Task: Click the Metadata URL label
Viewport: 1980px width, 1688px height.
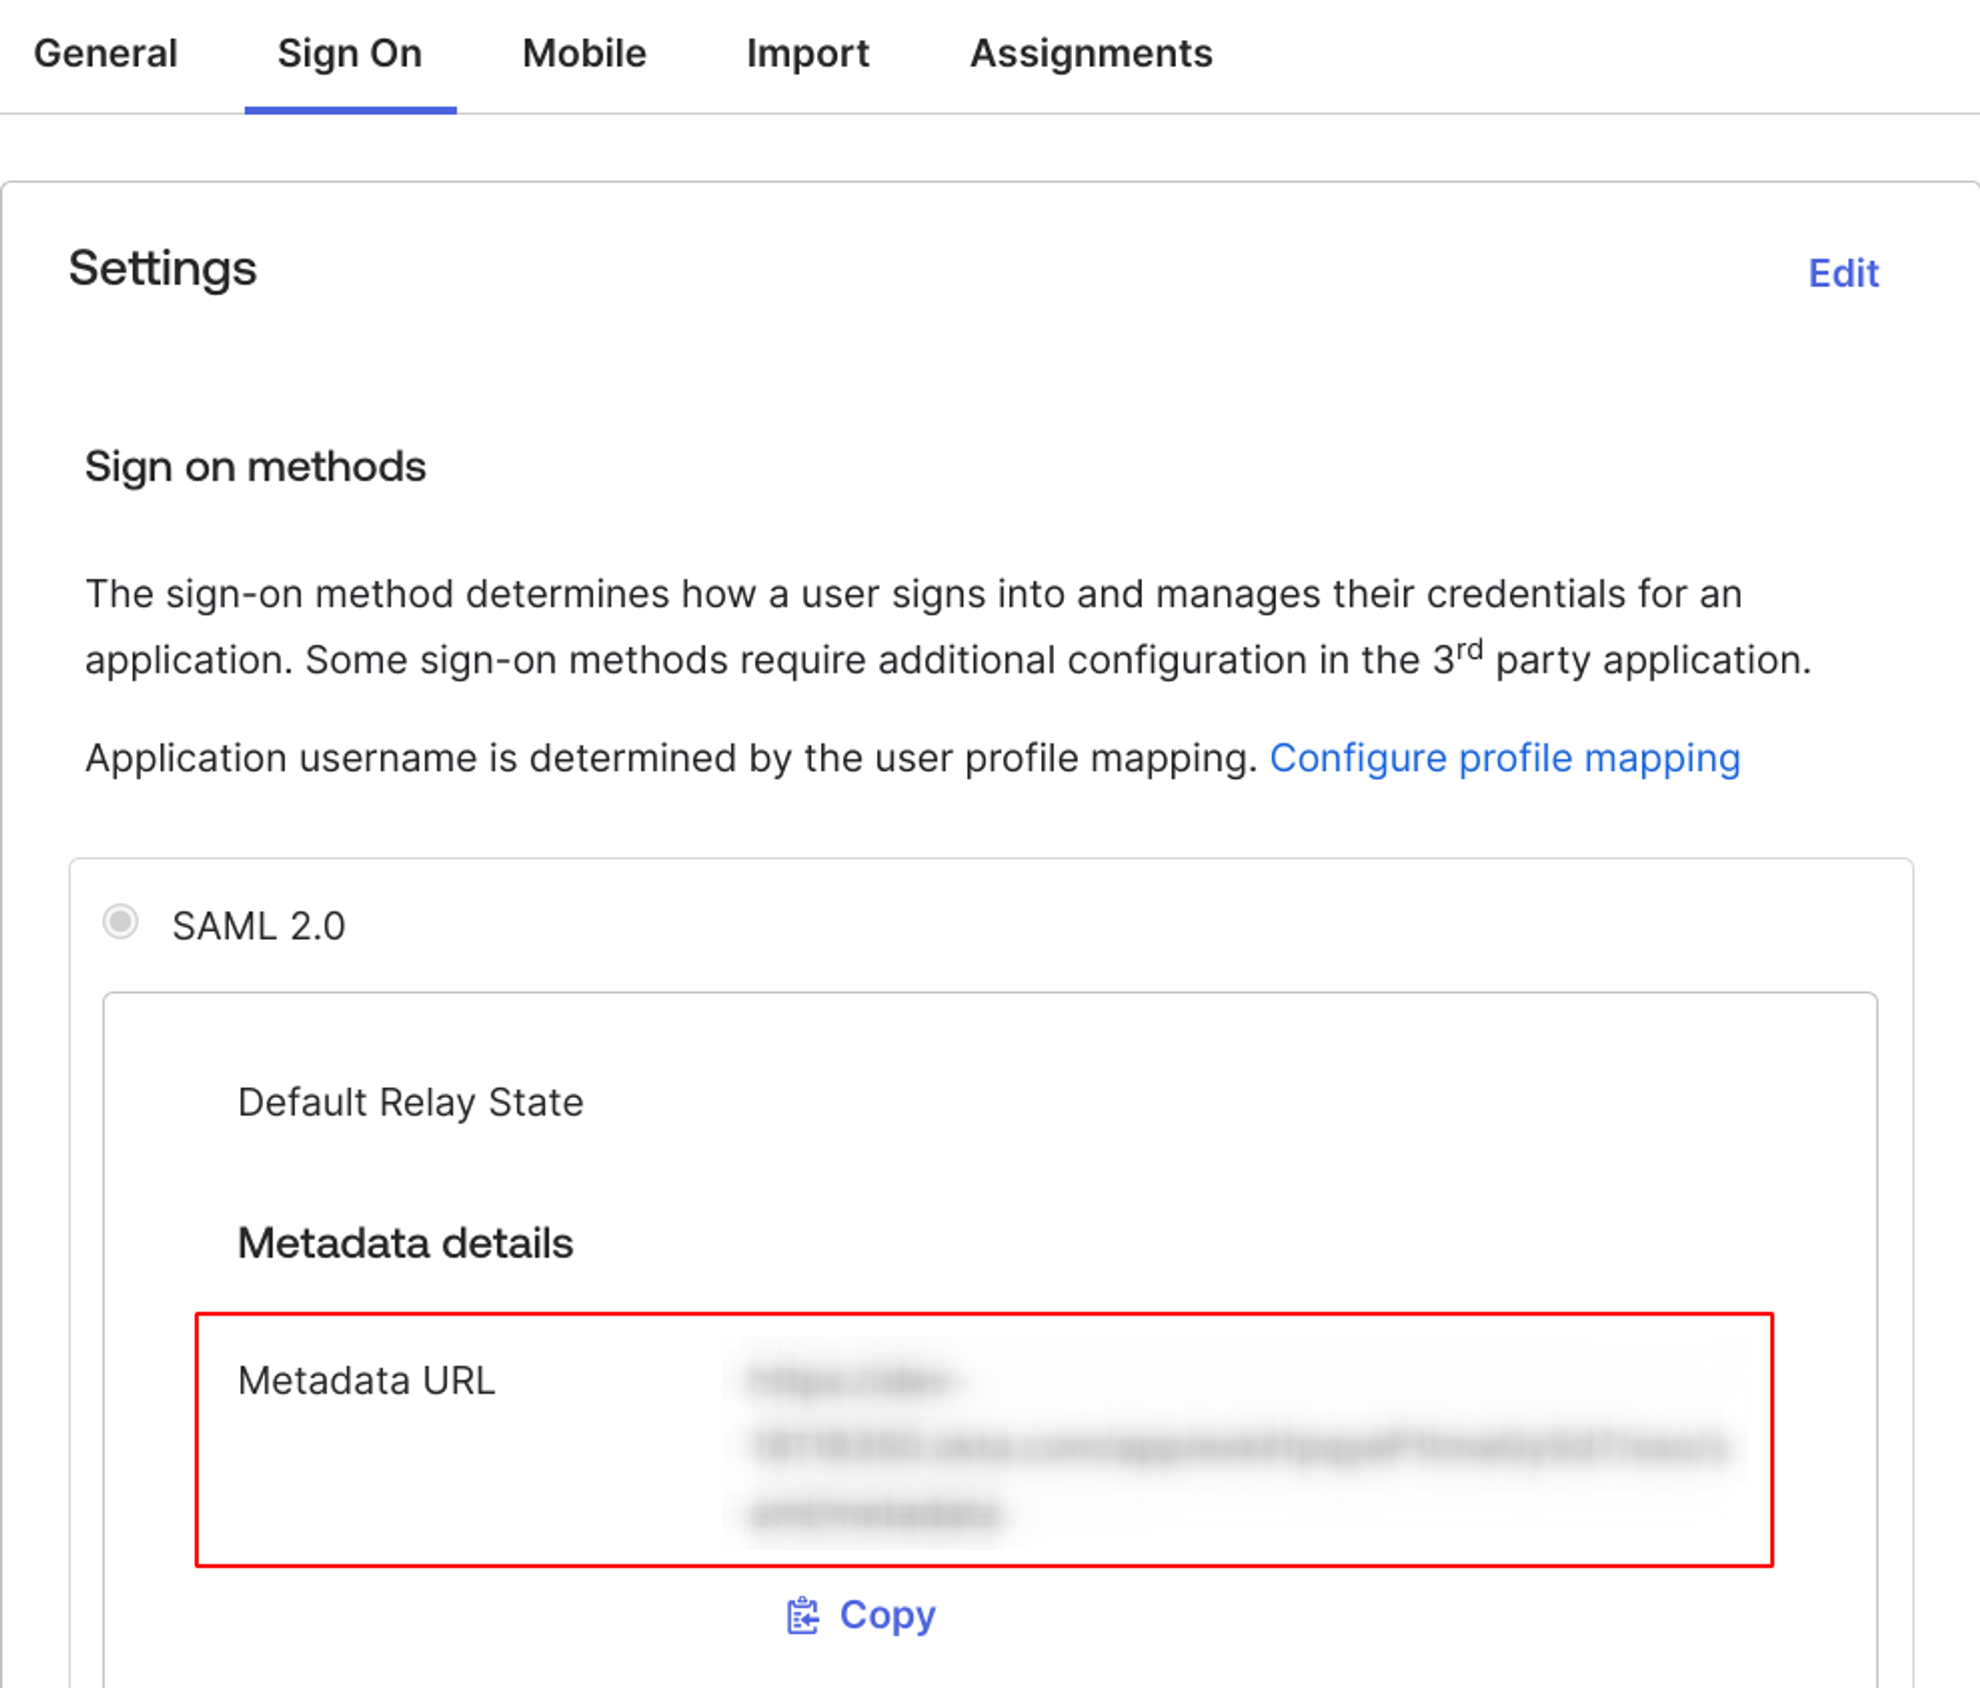Action: (366, 1381)
